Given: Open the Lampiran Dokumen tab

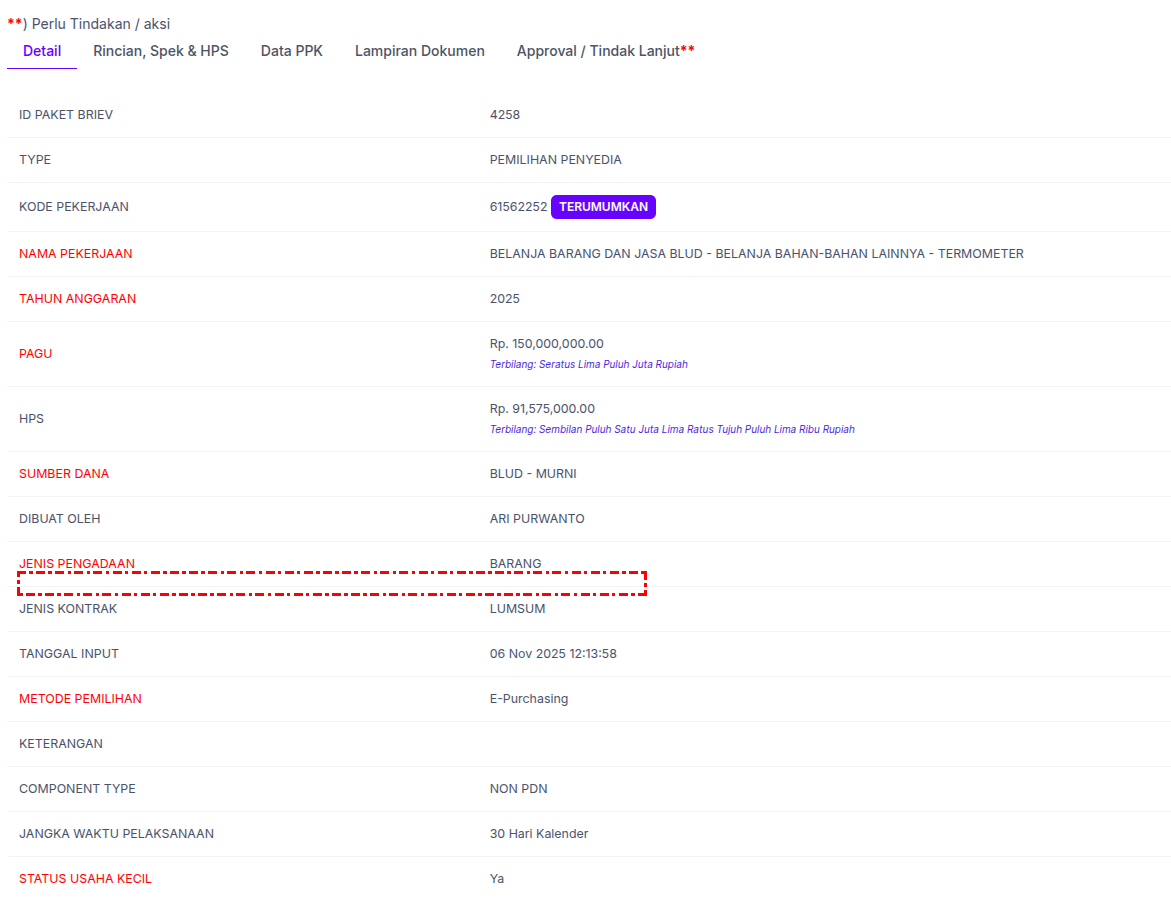Looking at the screenshot, I should [x=420, y=51].
